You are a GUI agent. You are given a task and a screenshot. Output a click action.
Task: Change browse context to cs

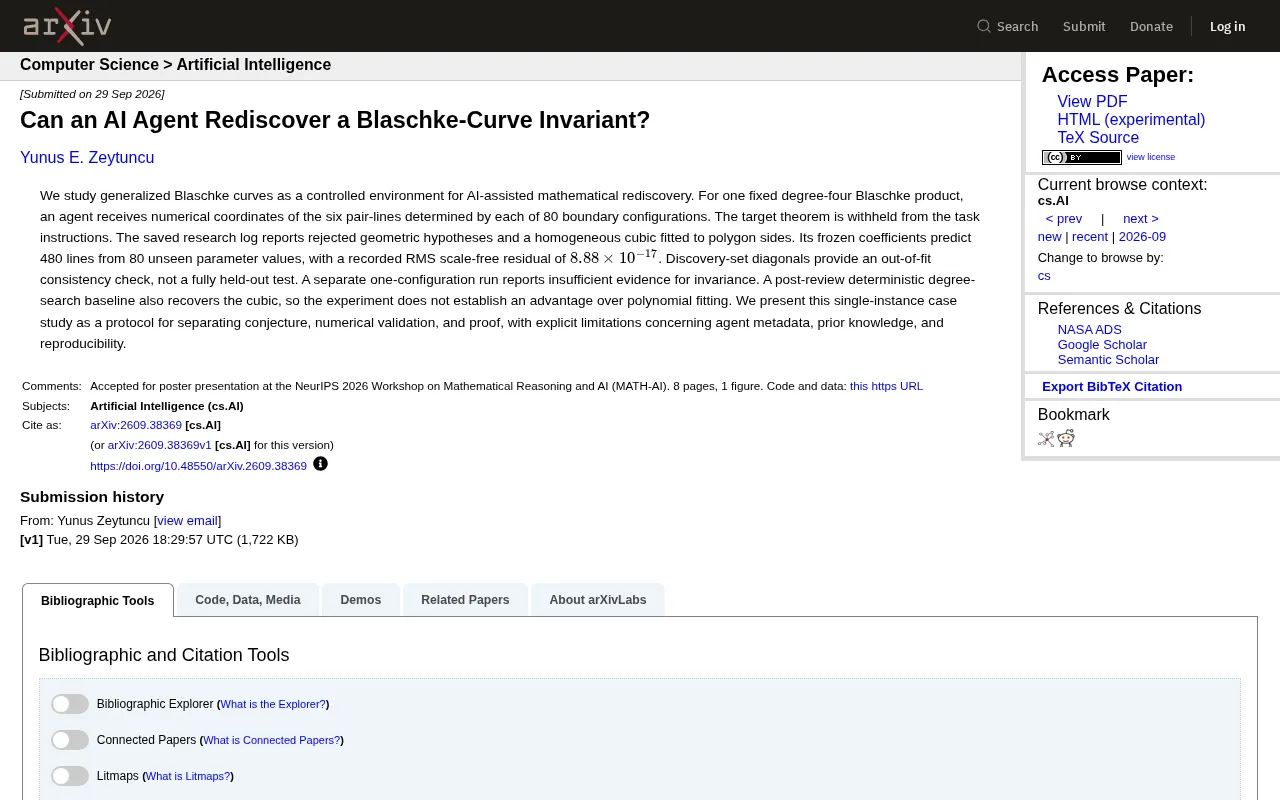click(1044, 276)
